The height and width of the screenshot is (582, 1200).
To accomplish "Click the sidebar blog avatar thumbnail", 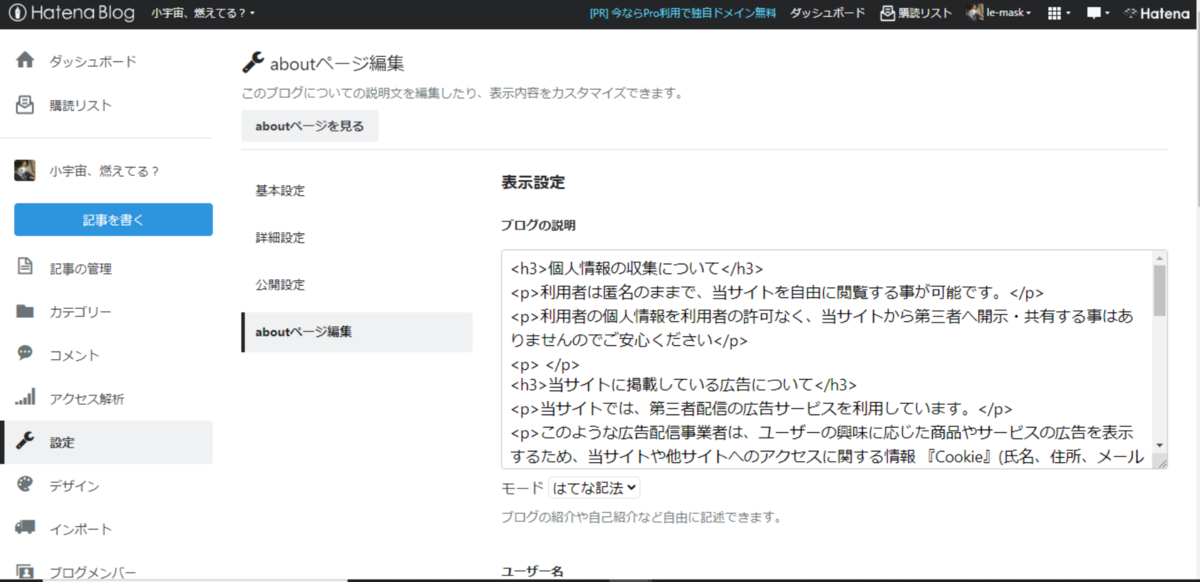I will click(25, 170).
